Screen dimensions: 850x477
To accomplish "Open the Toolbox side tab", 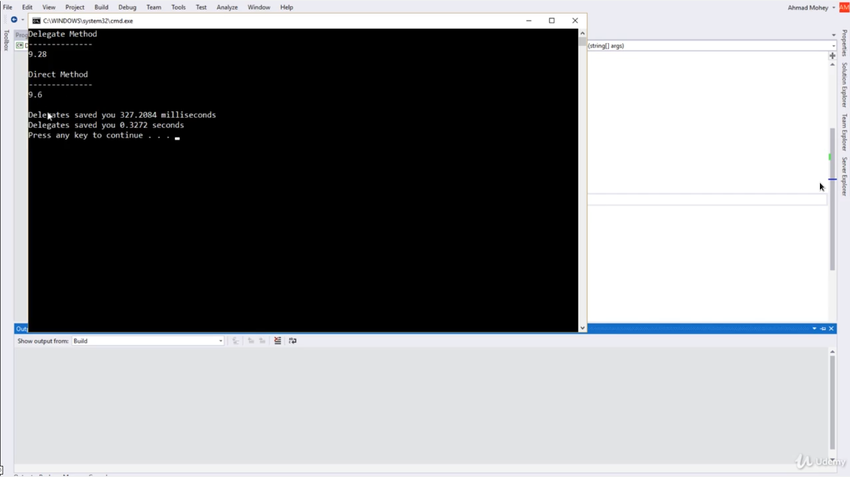I will click(x=6, y=41).
